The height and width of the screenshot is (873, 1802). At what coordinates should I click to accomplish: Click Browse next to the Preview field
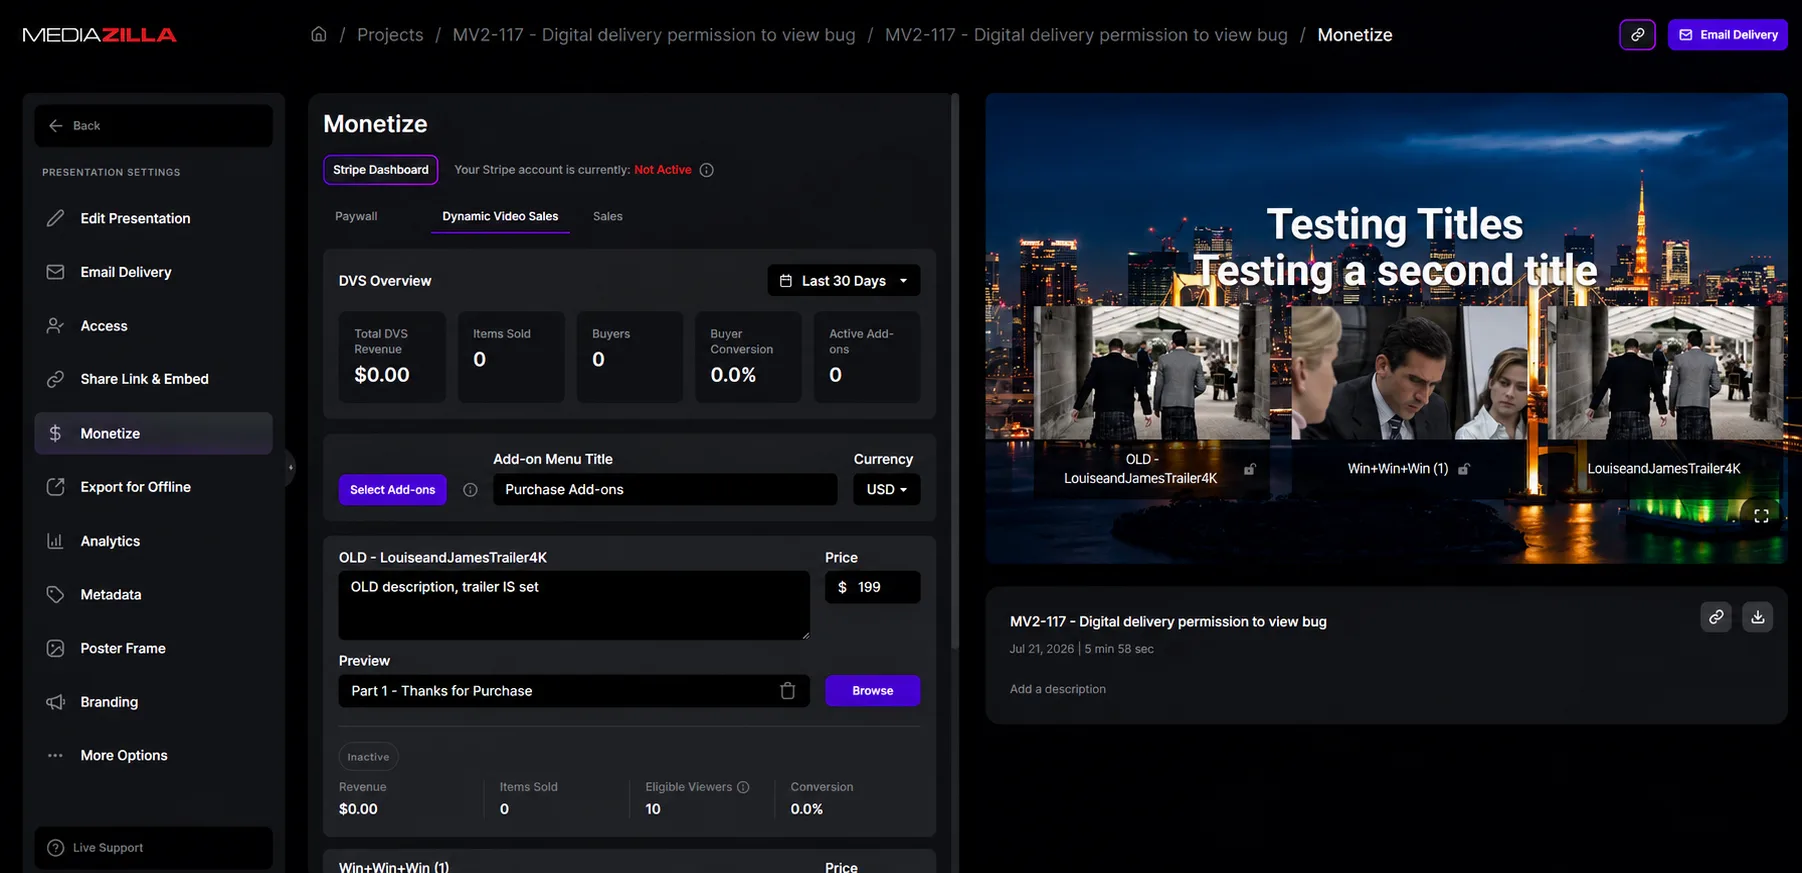[872, 691]
